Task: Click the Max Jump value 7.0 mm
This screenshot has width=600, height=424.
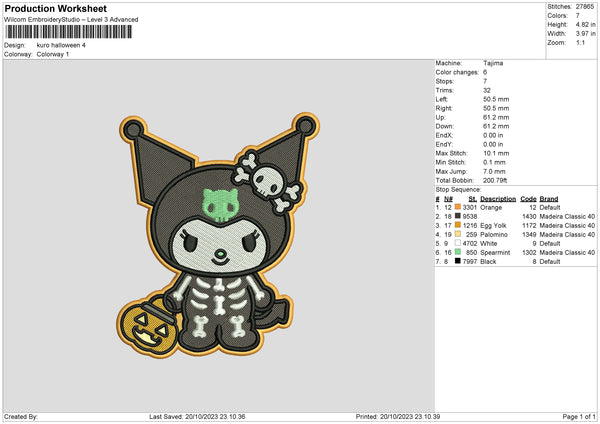Action: point(494,171)
